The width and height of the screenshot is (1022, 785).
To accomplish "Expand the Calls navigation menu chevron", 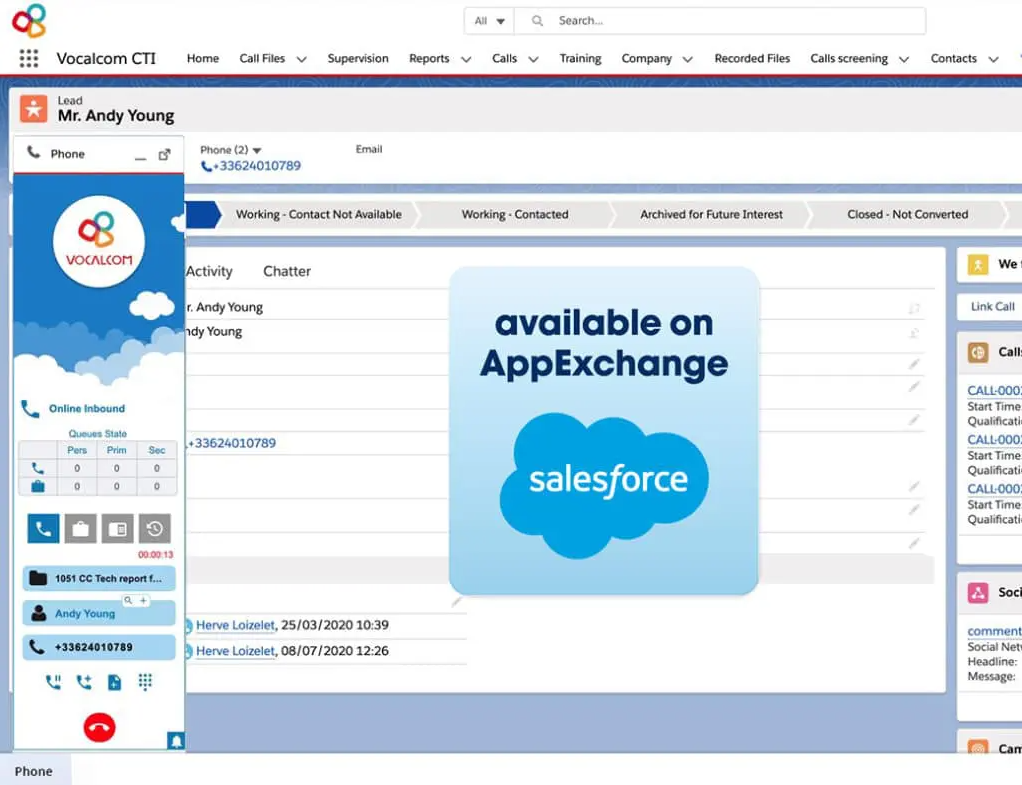I will (x=533, y=58).
